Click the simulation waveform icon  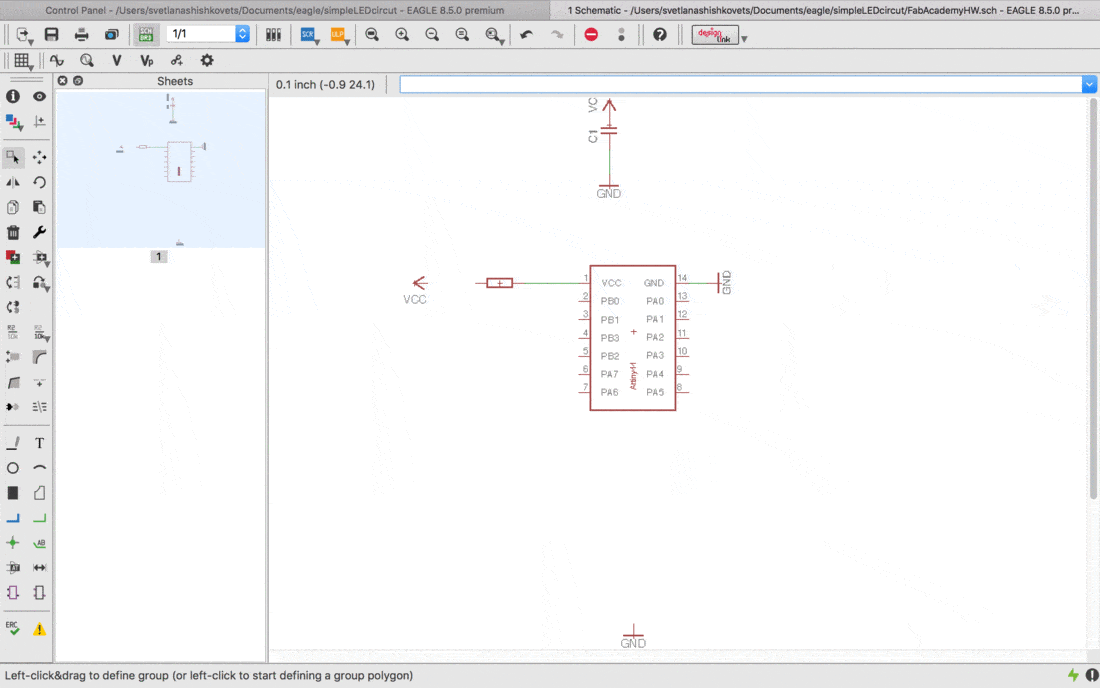tap(57, 60)
